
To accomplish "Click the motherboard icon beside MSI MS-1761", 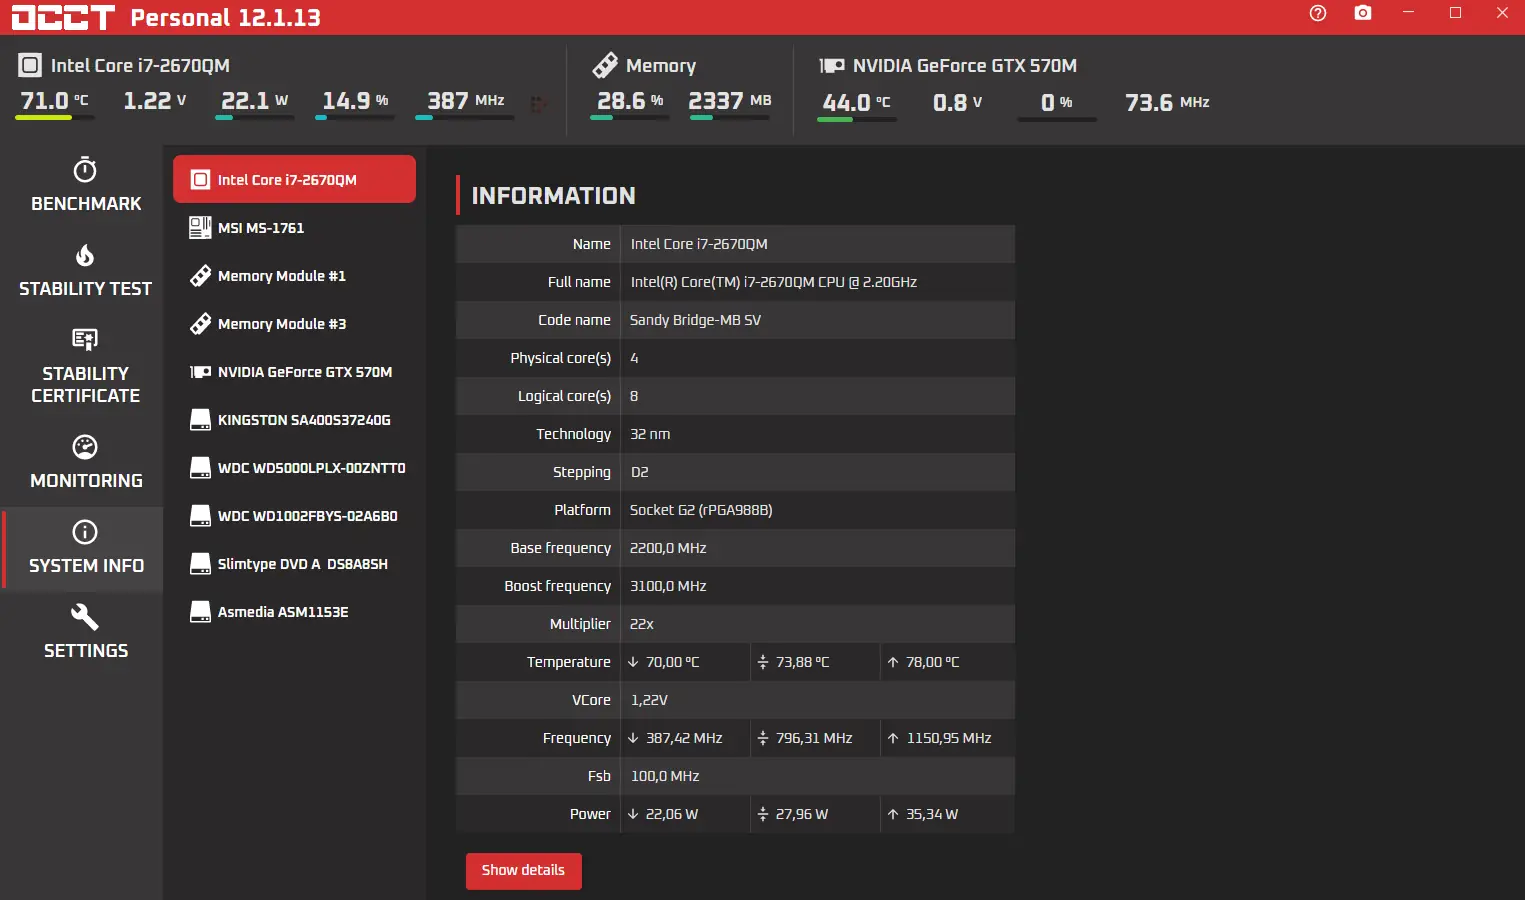I will pos(200,228).
